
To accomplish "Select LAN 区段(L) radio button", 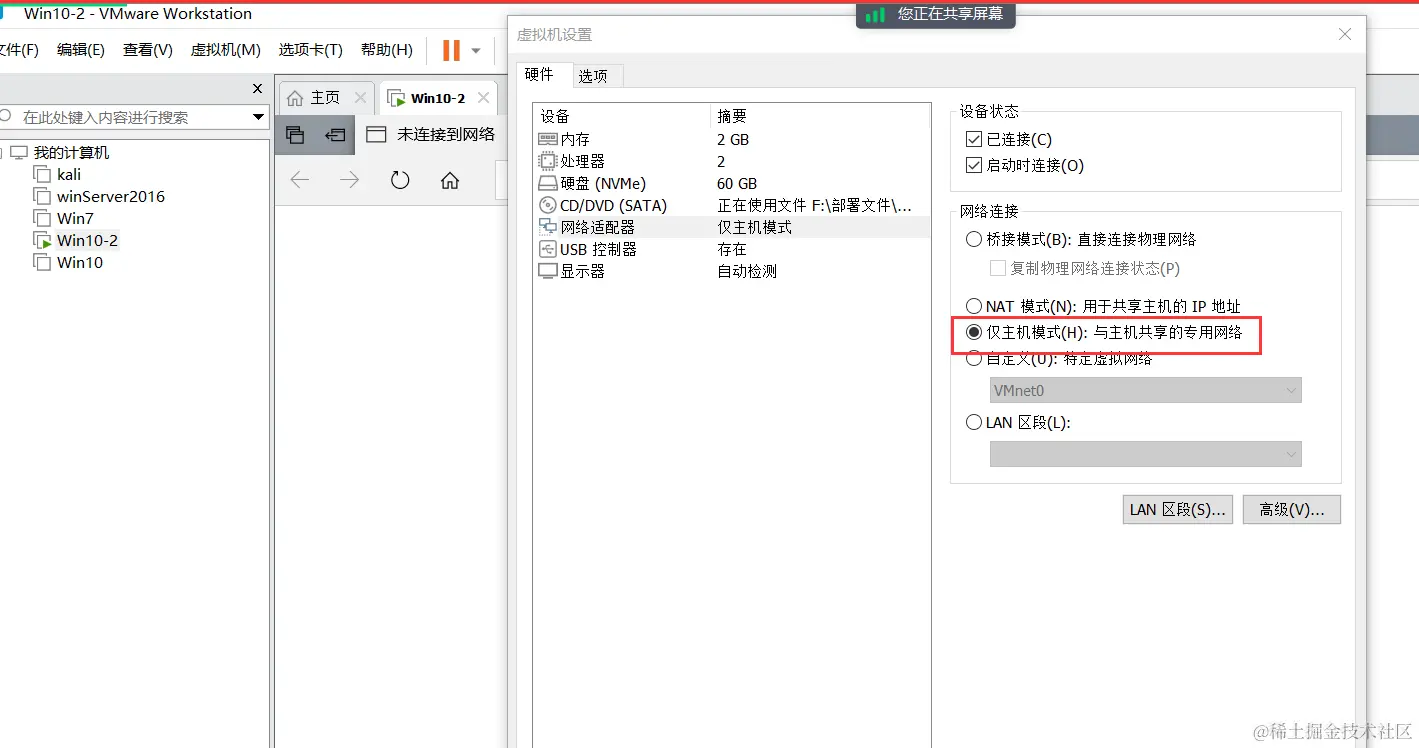I will 974,423.
